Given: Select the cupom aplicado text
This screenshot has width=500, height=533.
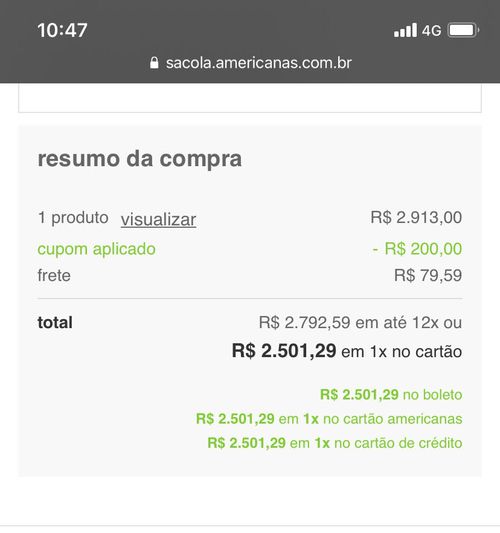Looking at the screenshot, I should point(97,249).
